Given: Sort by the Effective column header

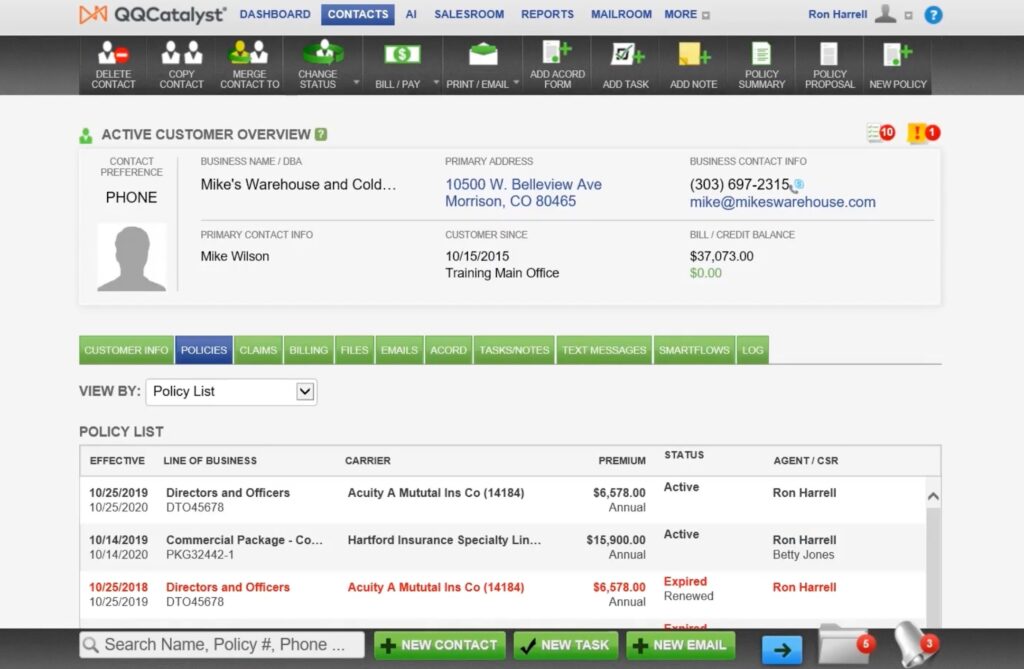Looking at the screenshot, I should [117, 461].
